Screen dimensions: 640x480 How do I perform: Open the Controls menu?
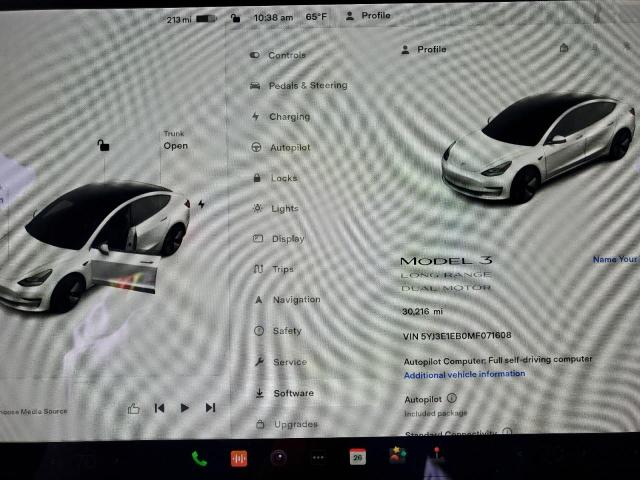coord(278,55)
